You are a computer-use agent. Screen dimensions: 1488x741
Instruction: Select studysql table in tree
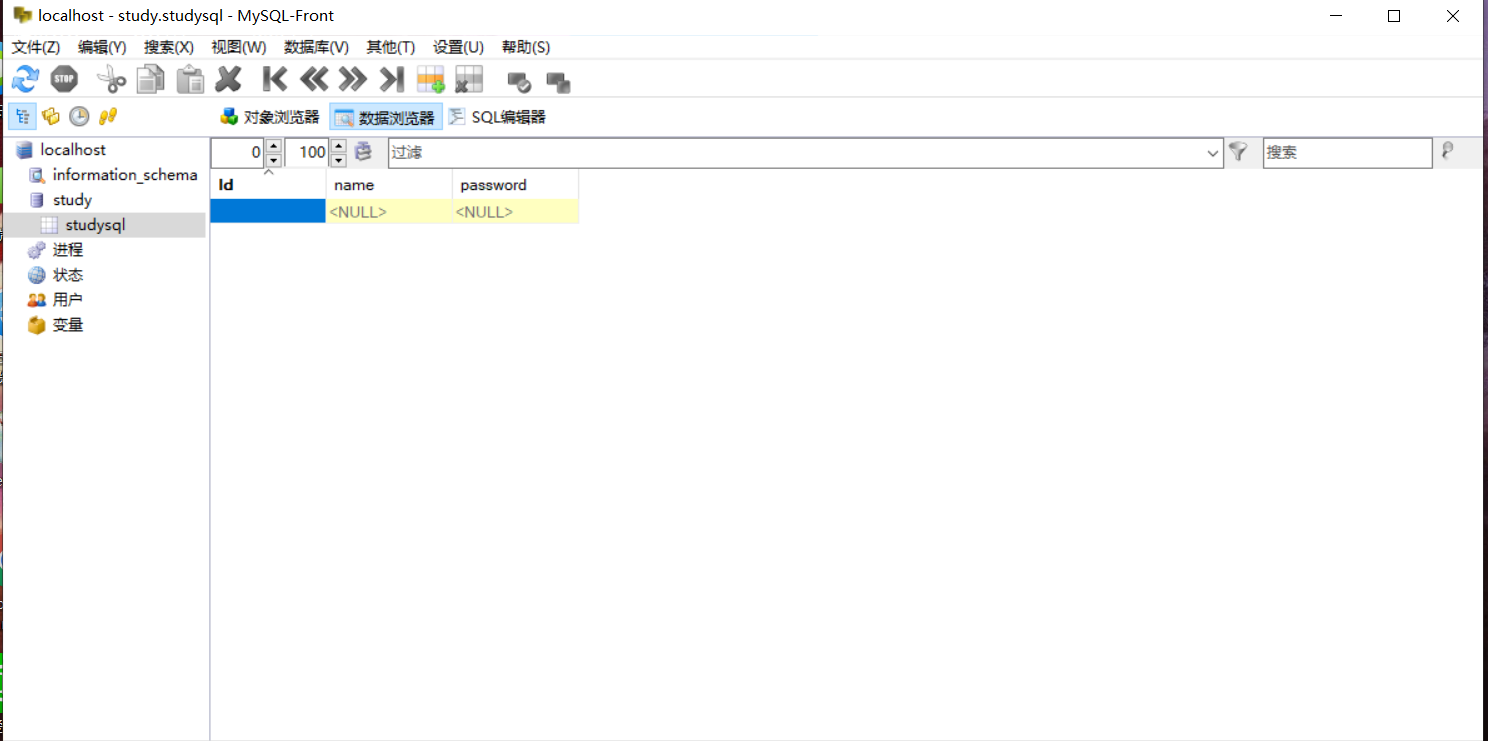click(95, 224)
